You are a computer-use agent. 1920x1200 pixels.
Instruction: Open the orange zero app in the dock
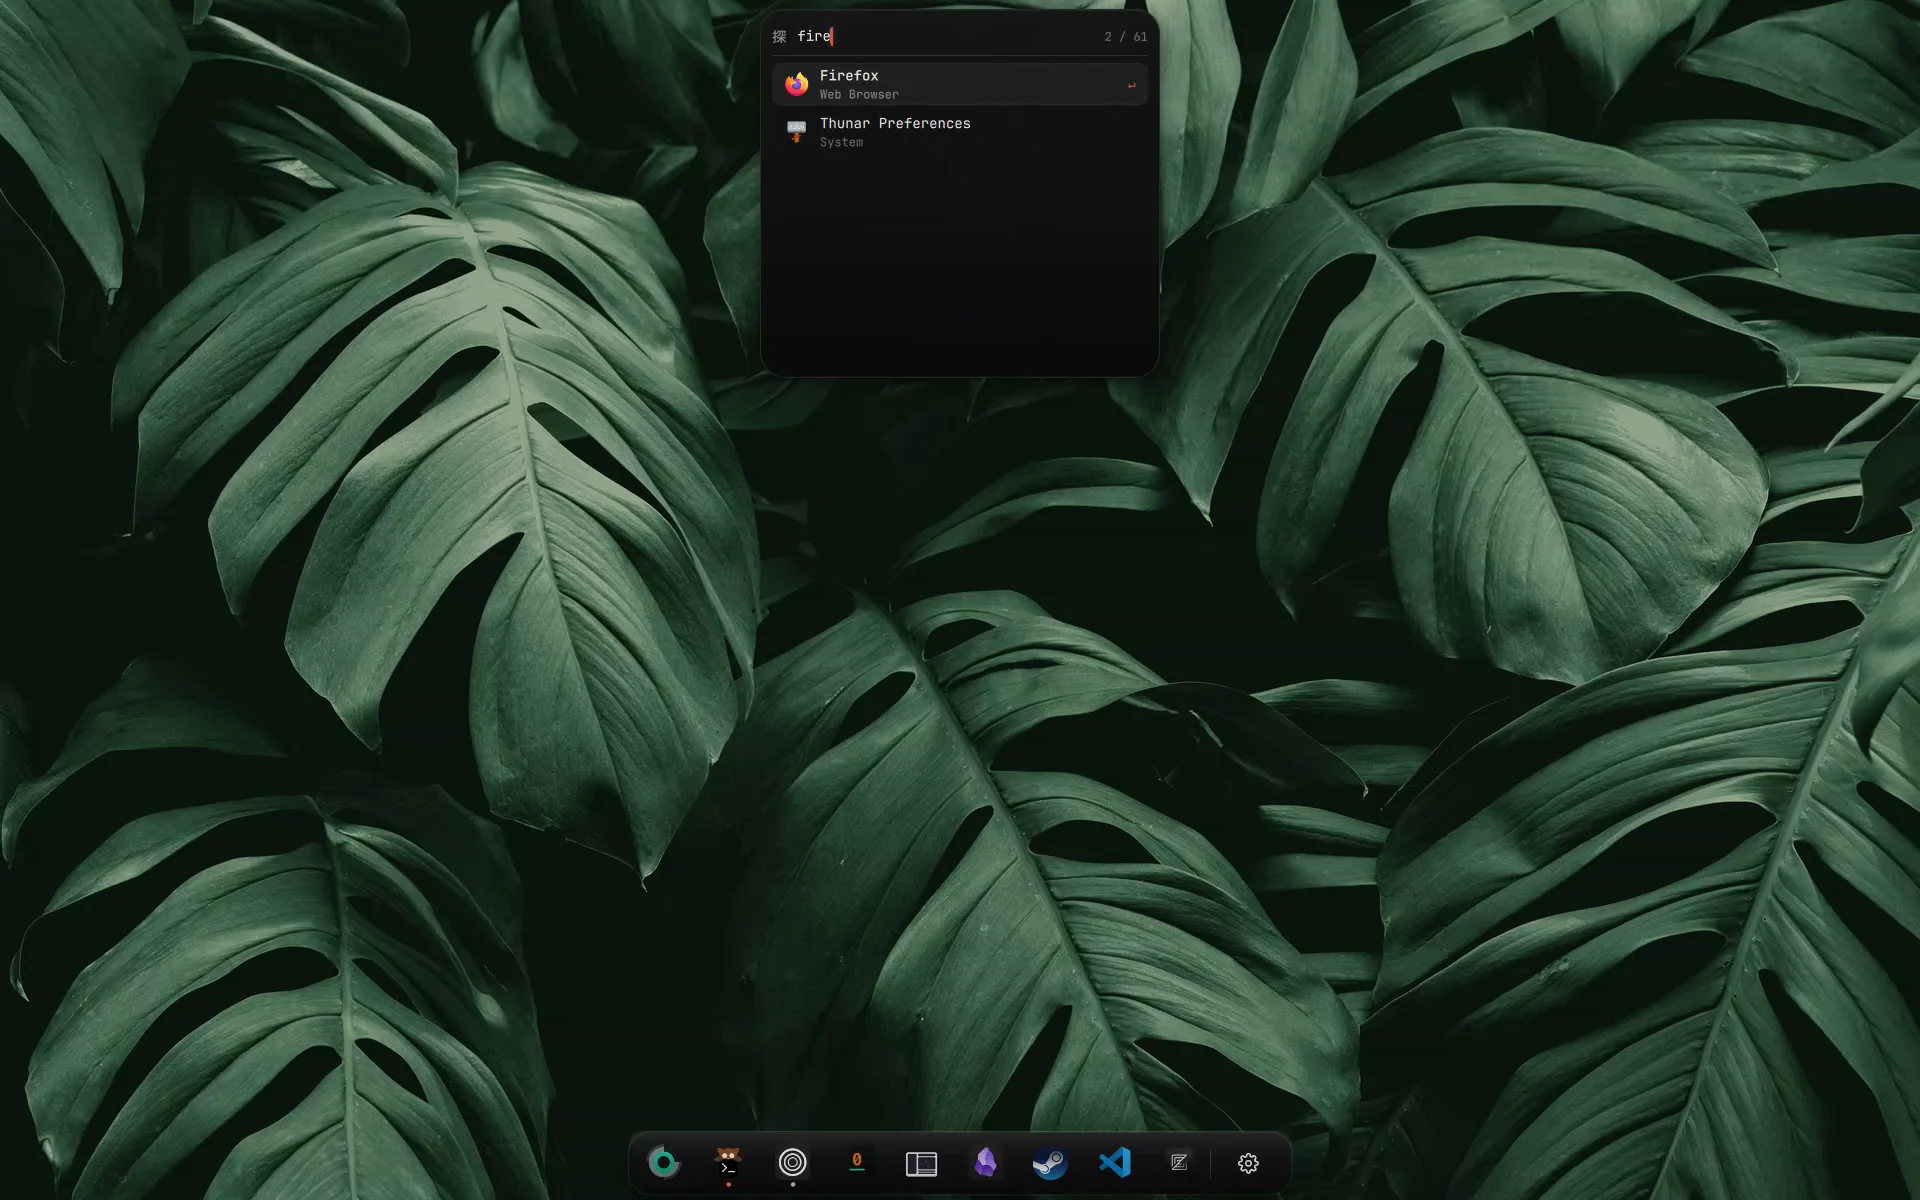pyautogui.click(x=856, y=1162)
